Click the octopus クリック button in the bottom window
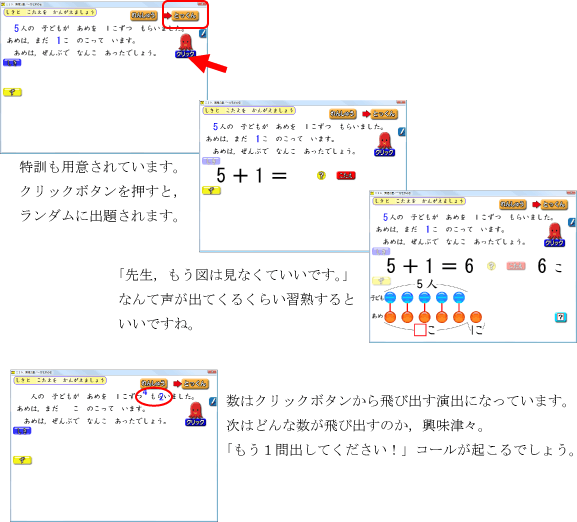Screen dimensions: 577x522 click(195, 415)
